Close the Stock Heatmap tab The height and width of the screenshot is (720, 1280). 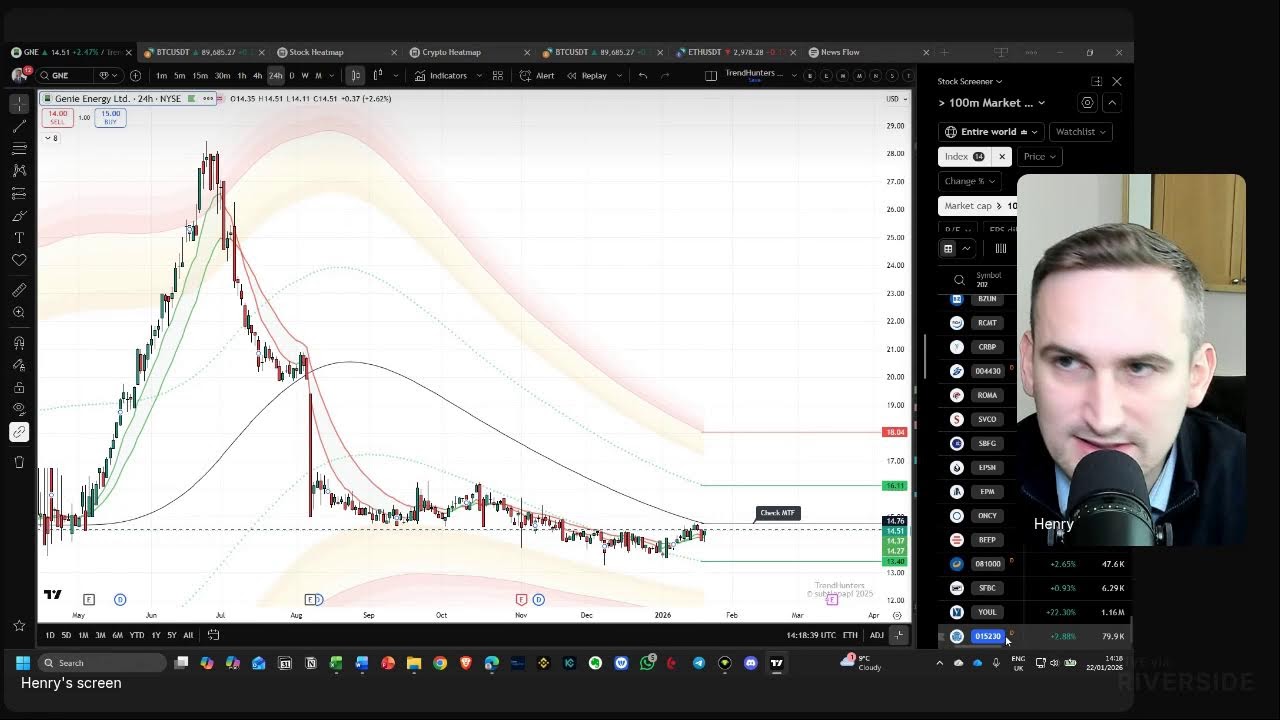coord(394,52)
